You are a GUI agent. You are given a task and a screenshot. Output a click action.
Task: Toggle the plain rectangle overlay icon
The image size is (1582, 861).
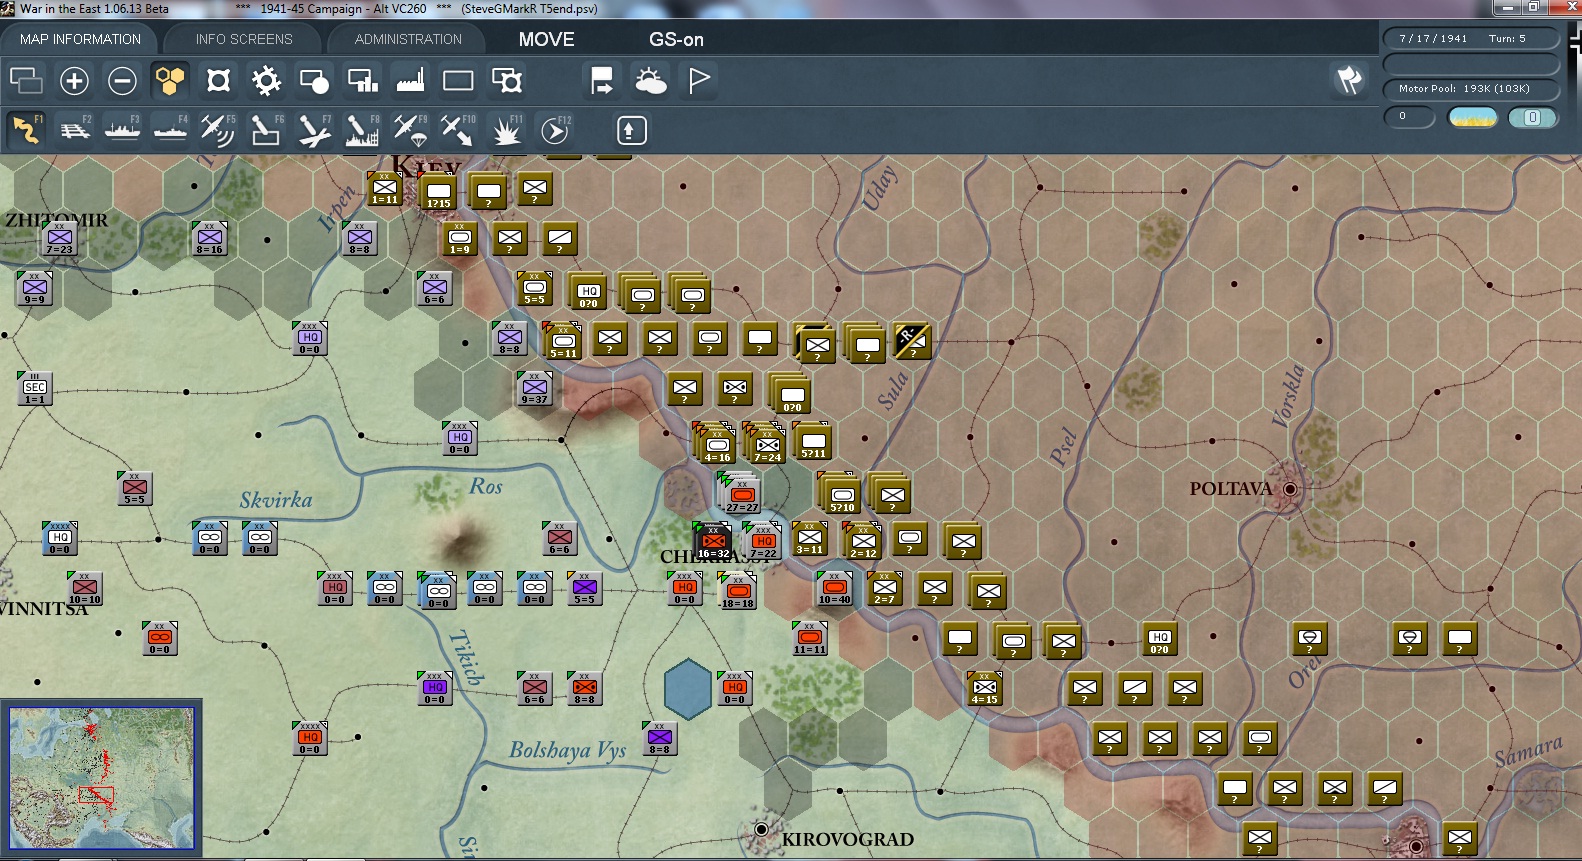[x=458, y=80]
